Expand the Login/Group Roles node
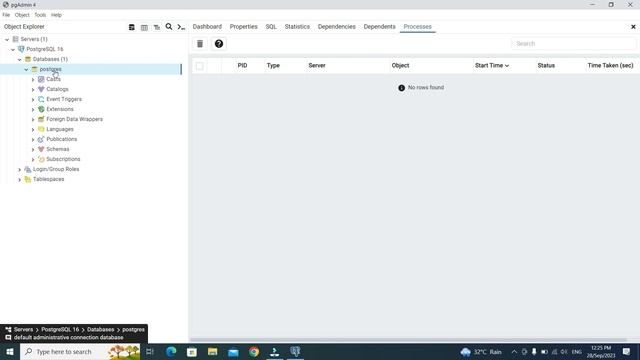The width and height of the screenshot is (640, 360). tap(20, 169)
